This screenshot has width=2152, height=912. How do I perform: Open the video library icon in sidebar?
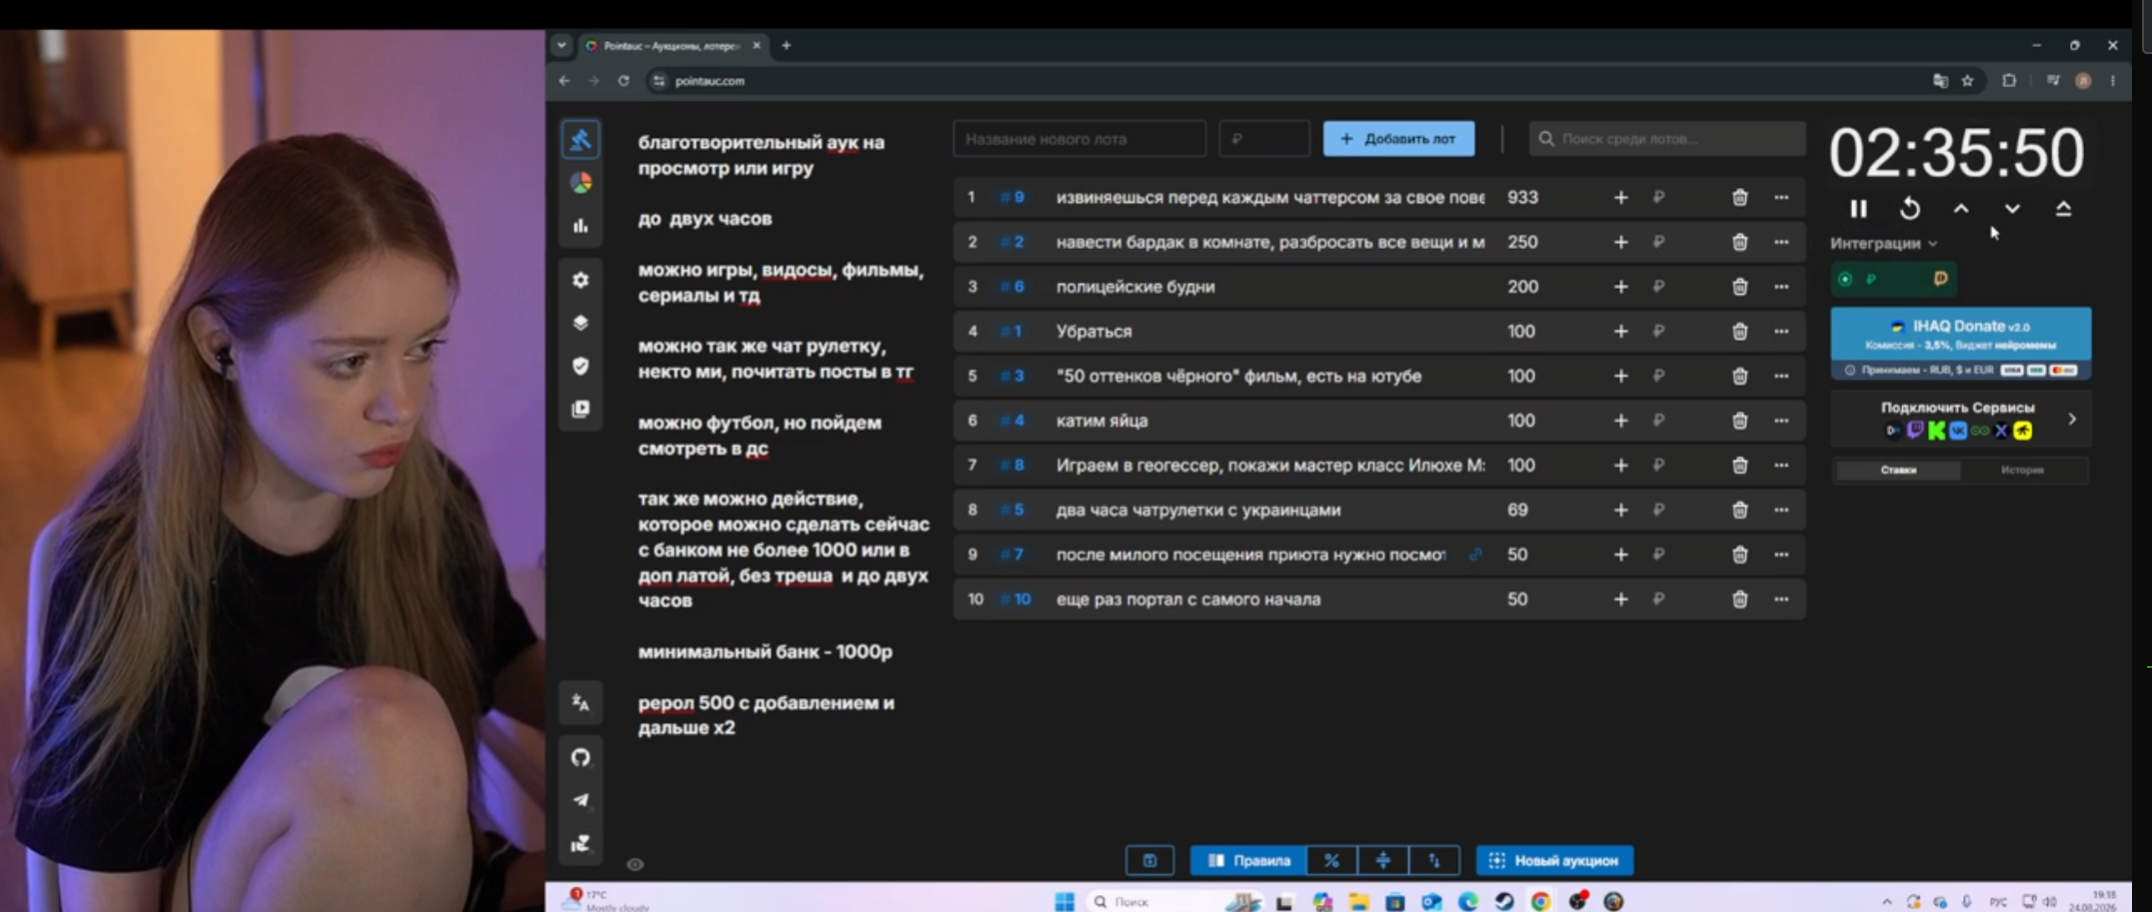click(581, 409)
